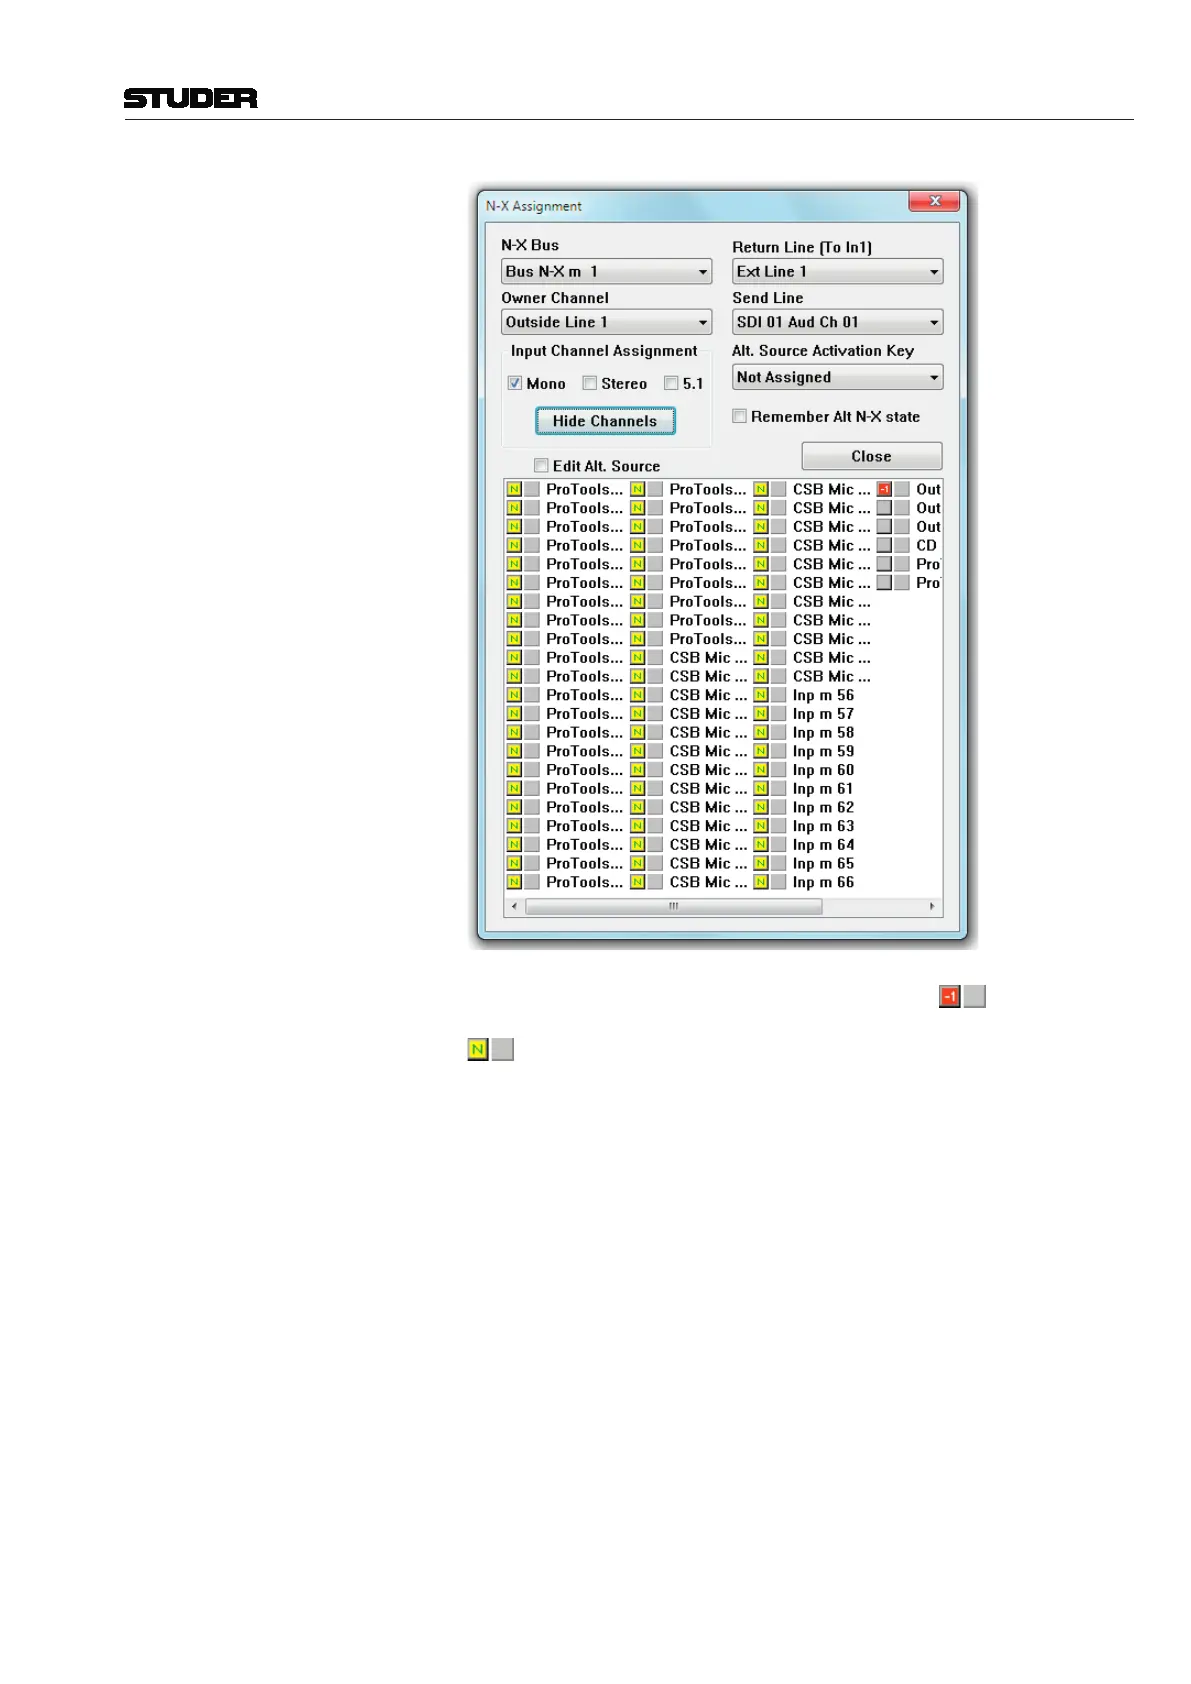Click the gray alt-source box next to Inp m 63
The width and height of the screenshot is (1191, 1684).
pyautogui.click(x=779, y=826)
